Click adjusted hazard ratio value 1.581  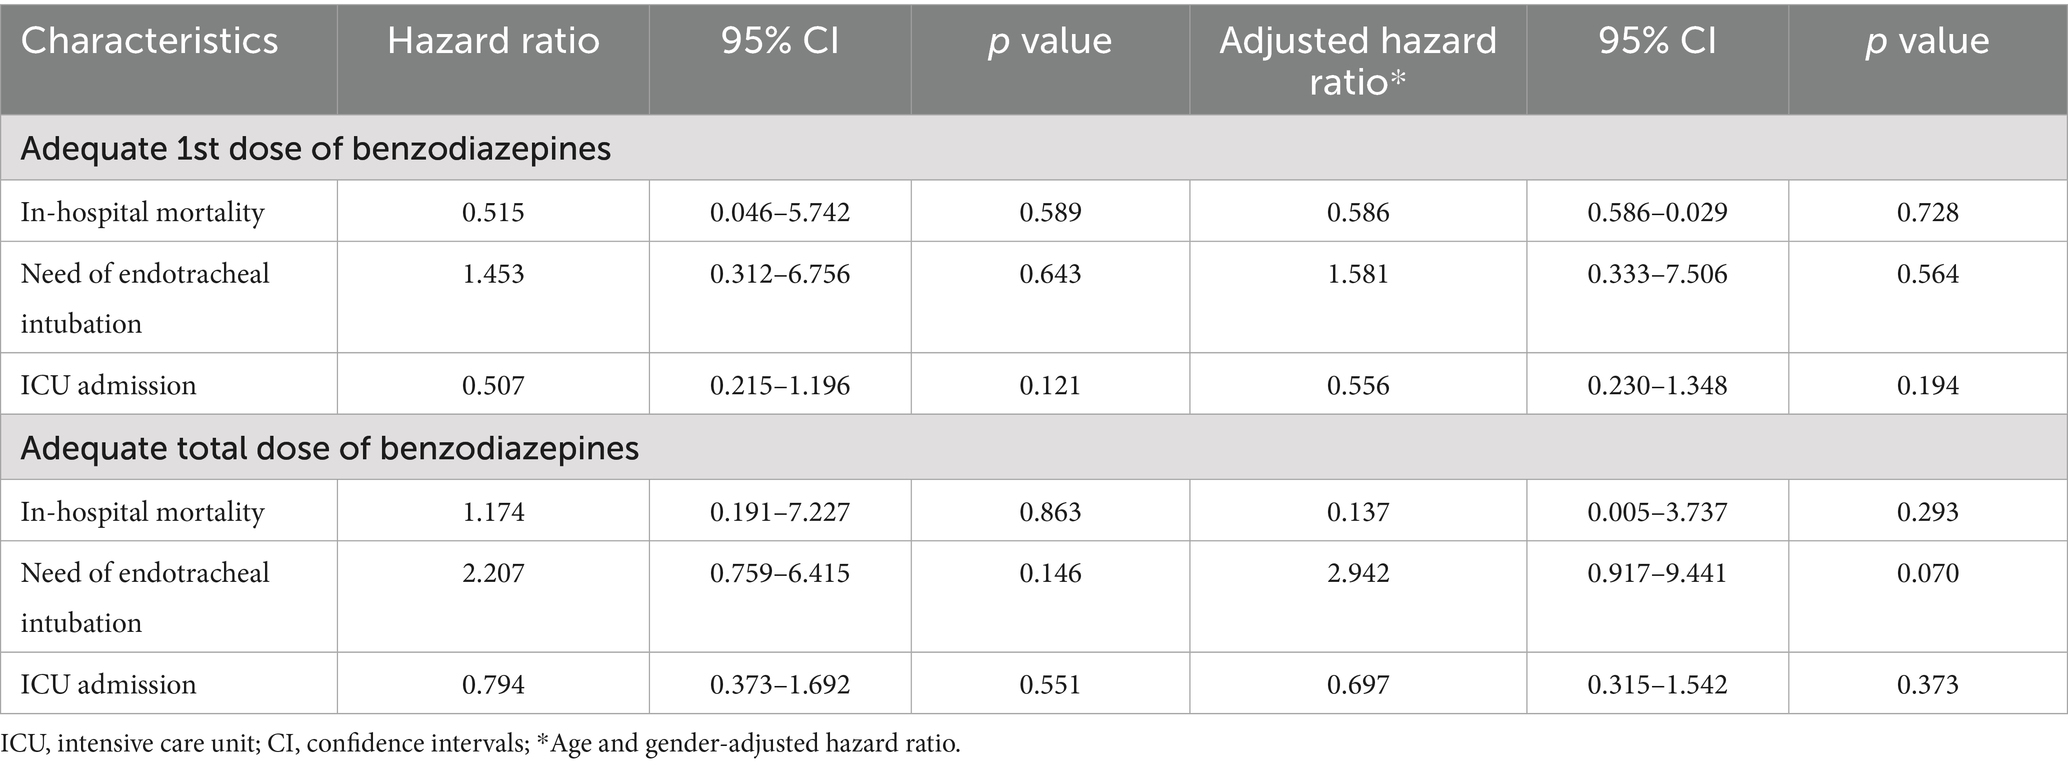click(x=1358, y=273)
